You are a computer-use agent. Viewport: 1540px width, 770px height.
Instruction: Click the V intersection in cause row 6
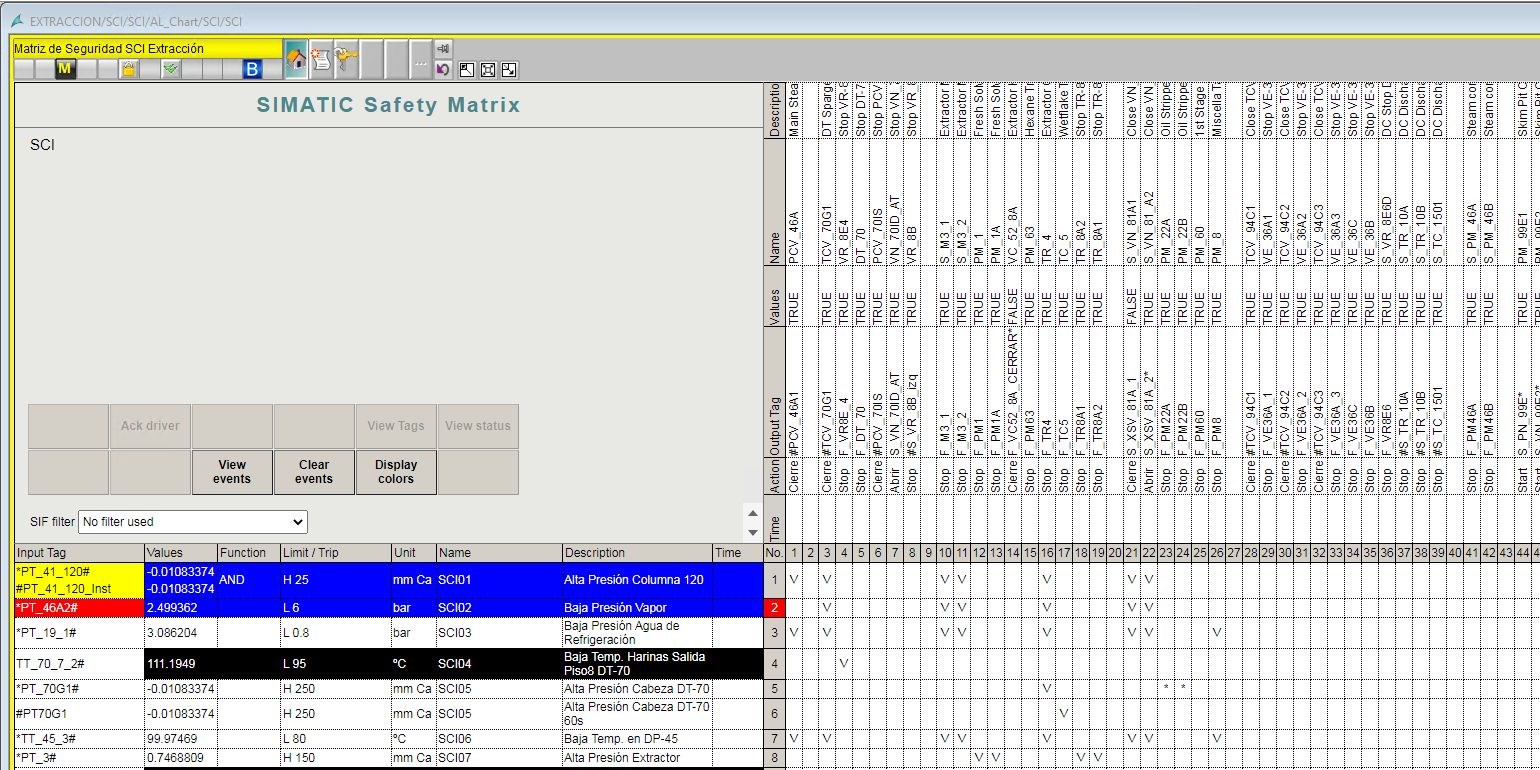pyautogui.click(x=1064, y=714)
